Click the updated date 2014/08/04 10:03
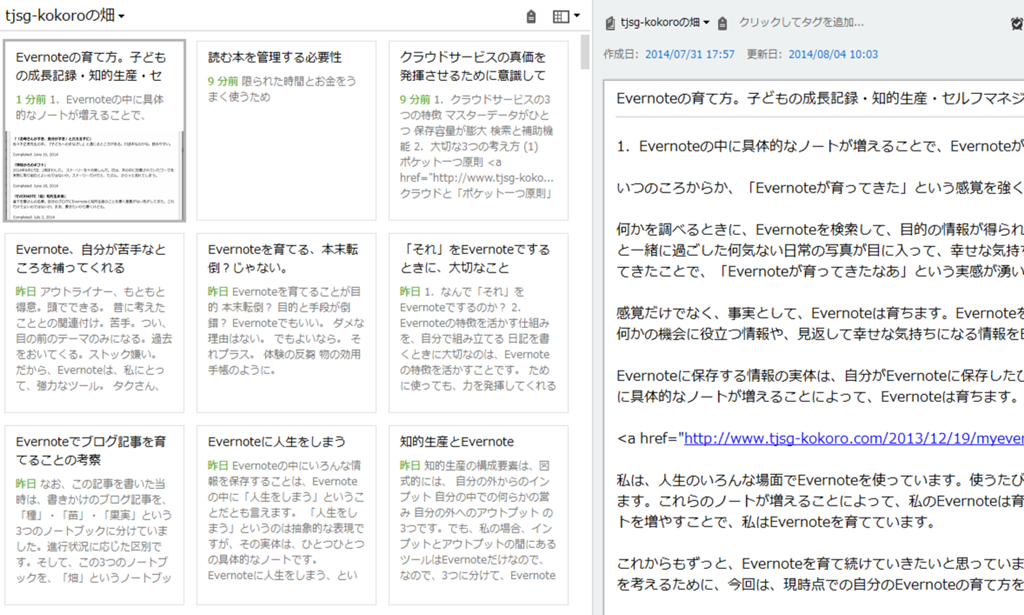Viewport: 1024px width, 615px height. 833,54
